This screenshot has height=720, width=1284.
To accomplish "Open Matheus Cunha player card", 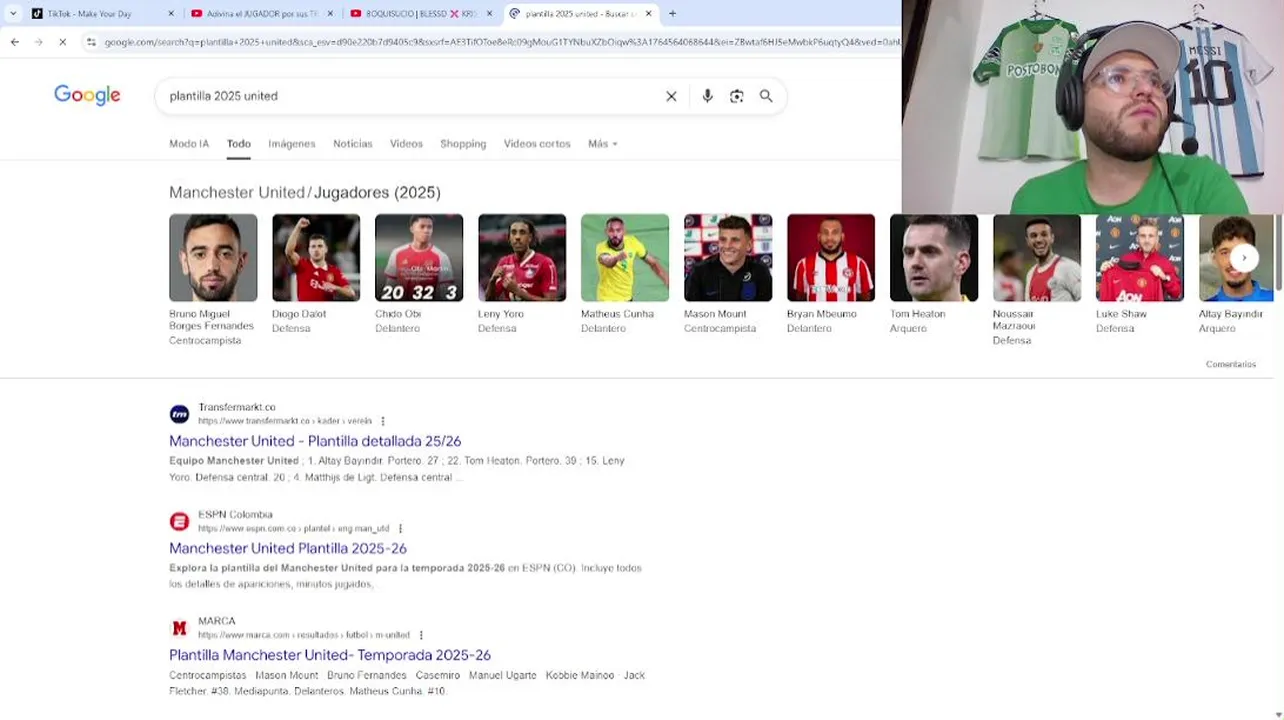I will coord(625,273).
